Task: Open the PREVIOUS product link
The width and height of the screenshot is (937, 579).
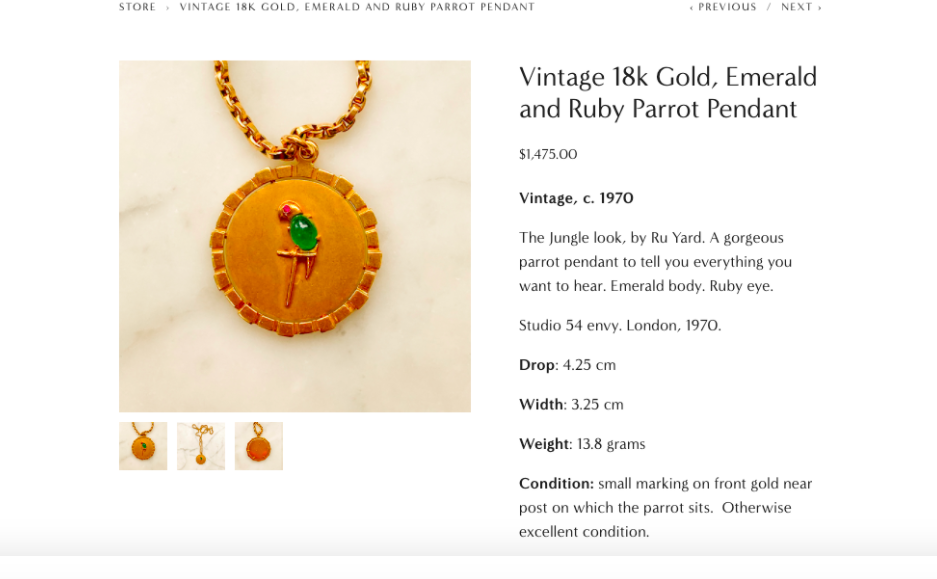Action: coord(727,7)
